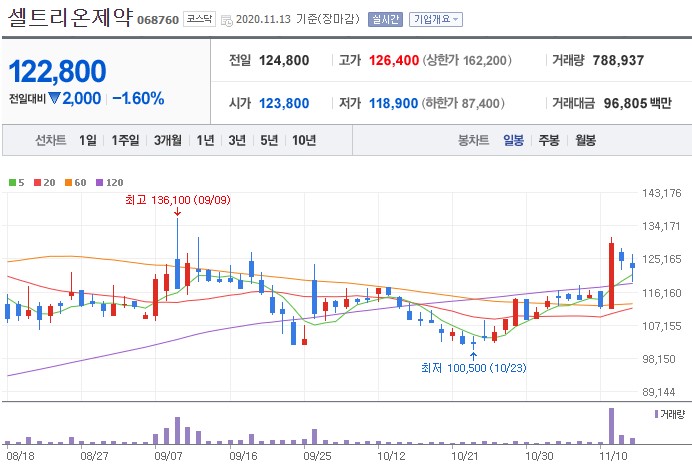This screenshot has height=469, width=692.
Task: Click the 상한가 162,200 upper limit text
Action: point(467,60)
